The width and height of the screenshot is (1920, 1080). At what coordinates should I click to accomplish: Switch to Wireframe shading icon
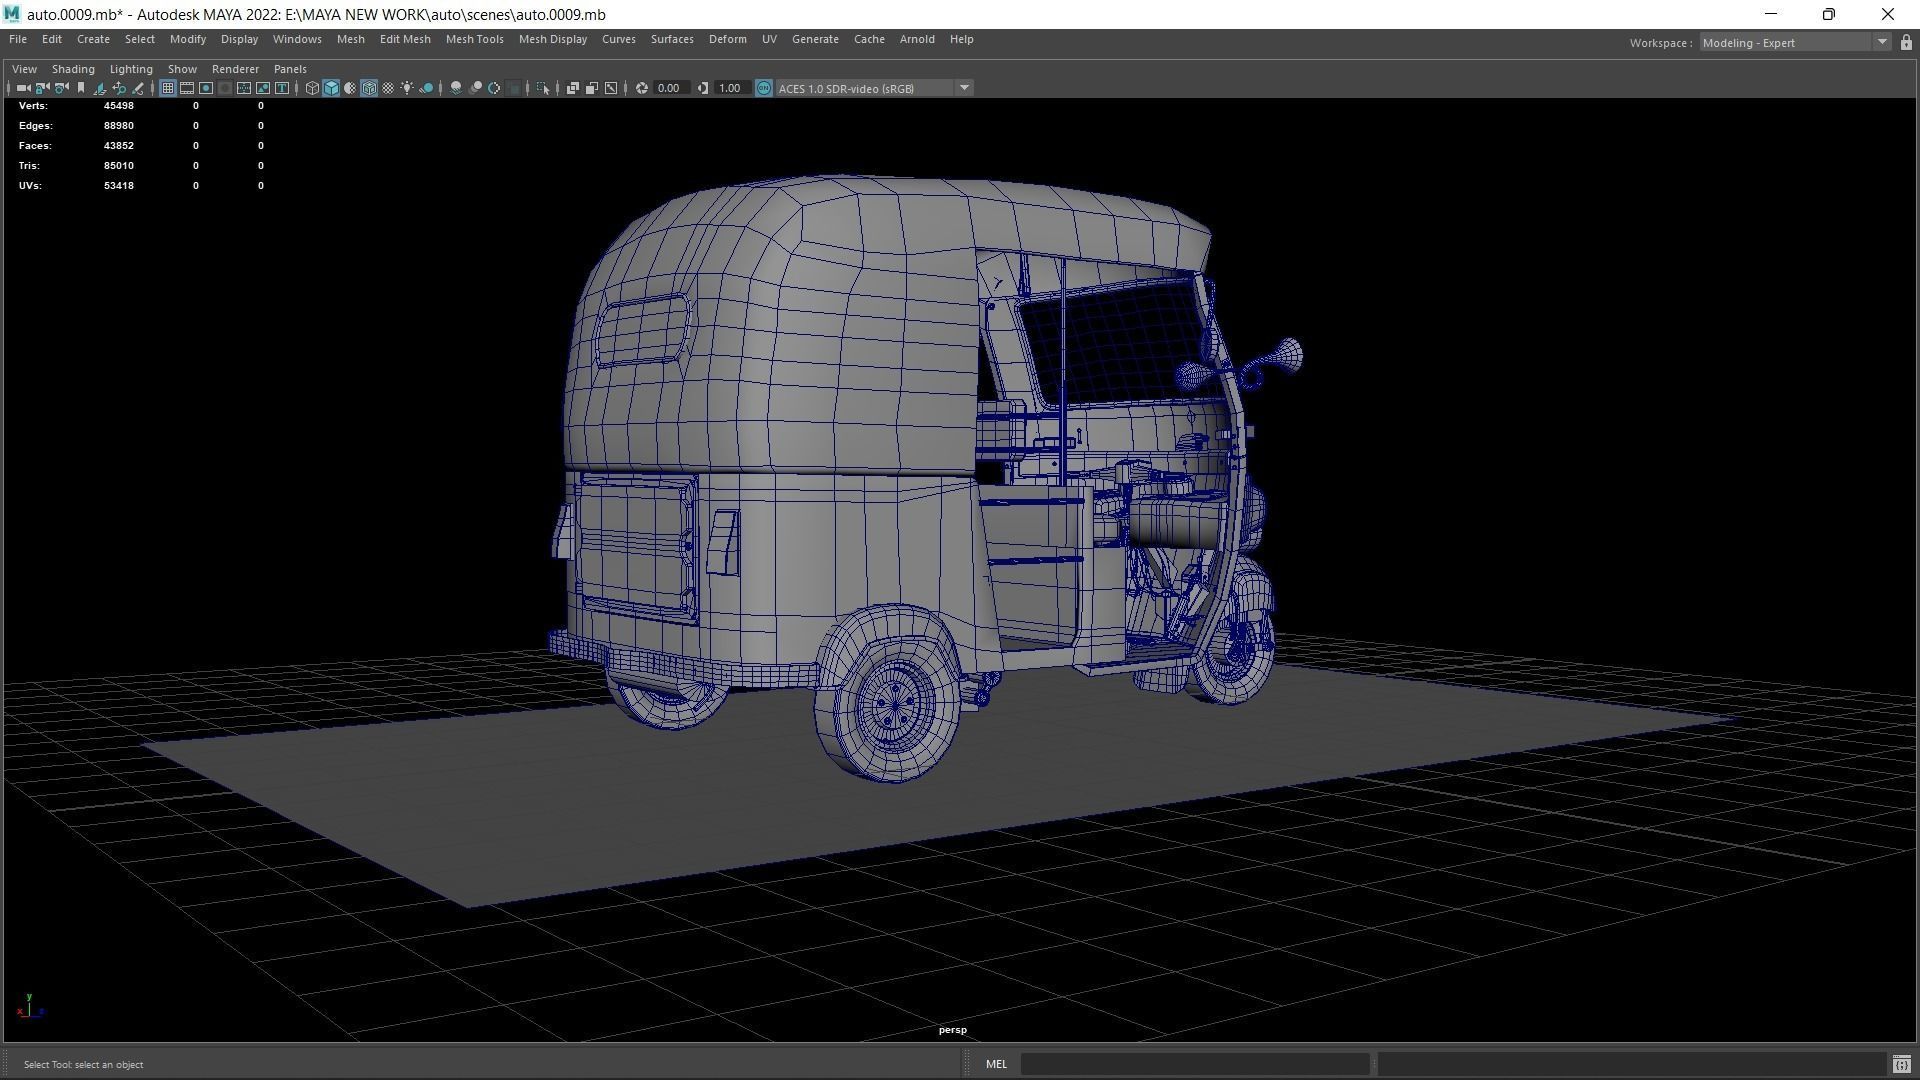click(312, 88)
